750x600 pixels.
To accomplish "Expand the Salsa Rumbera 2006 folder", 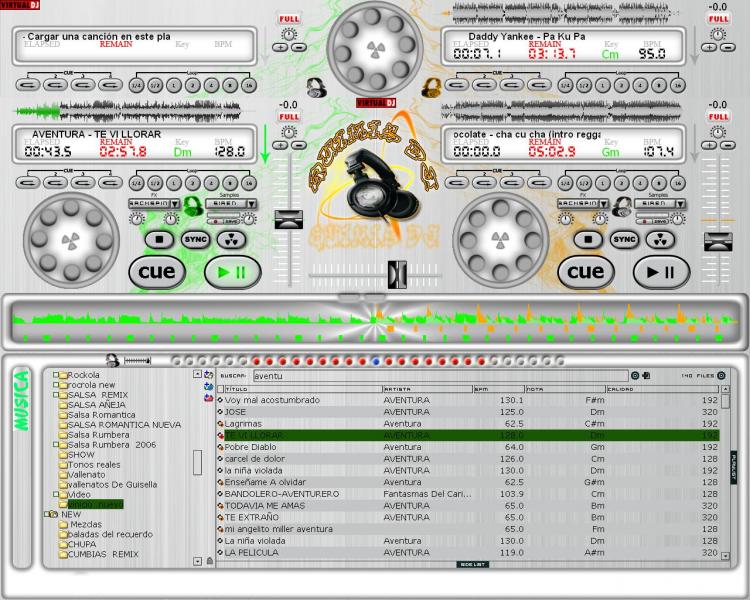I will point(55,444).
